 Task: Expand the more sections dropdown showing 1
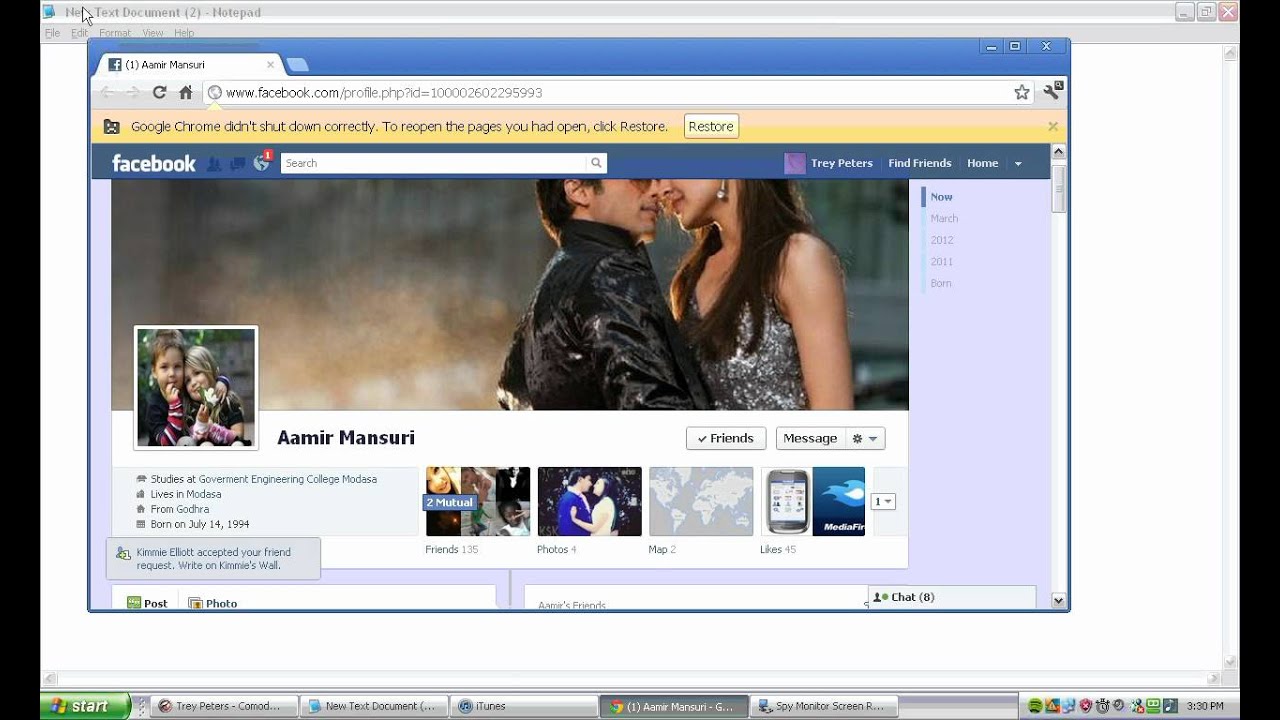884,502
